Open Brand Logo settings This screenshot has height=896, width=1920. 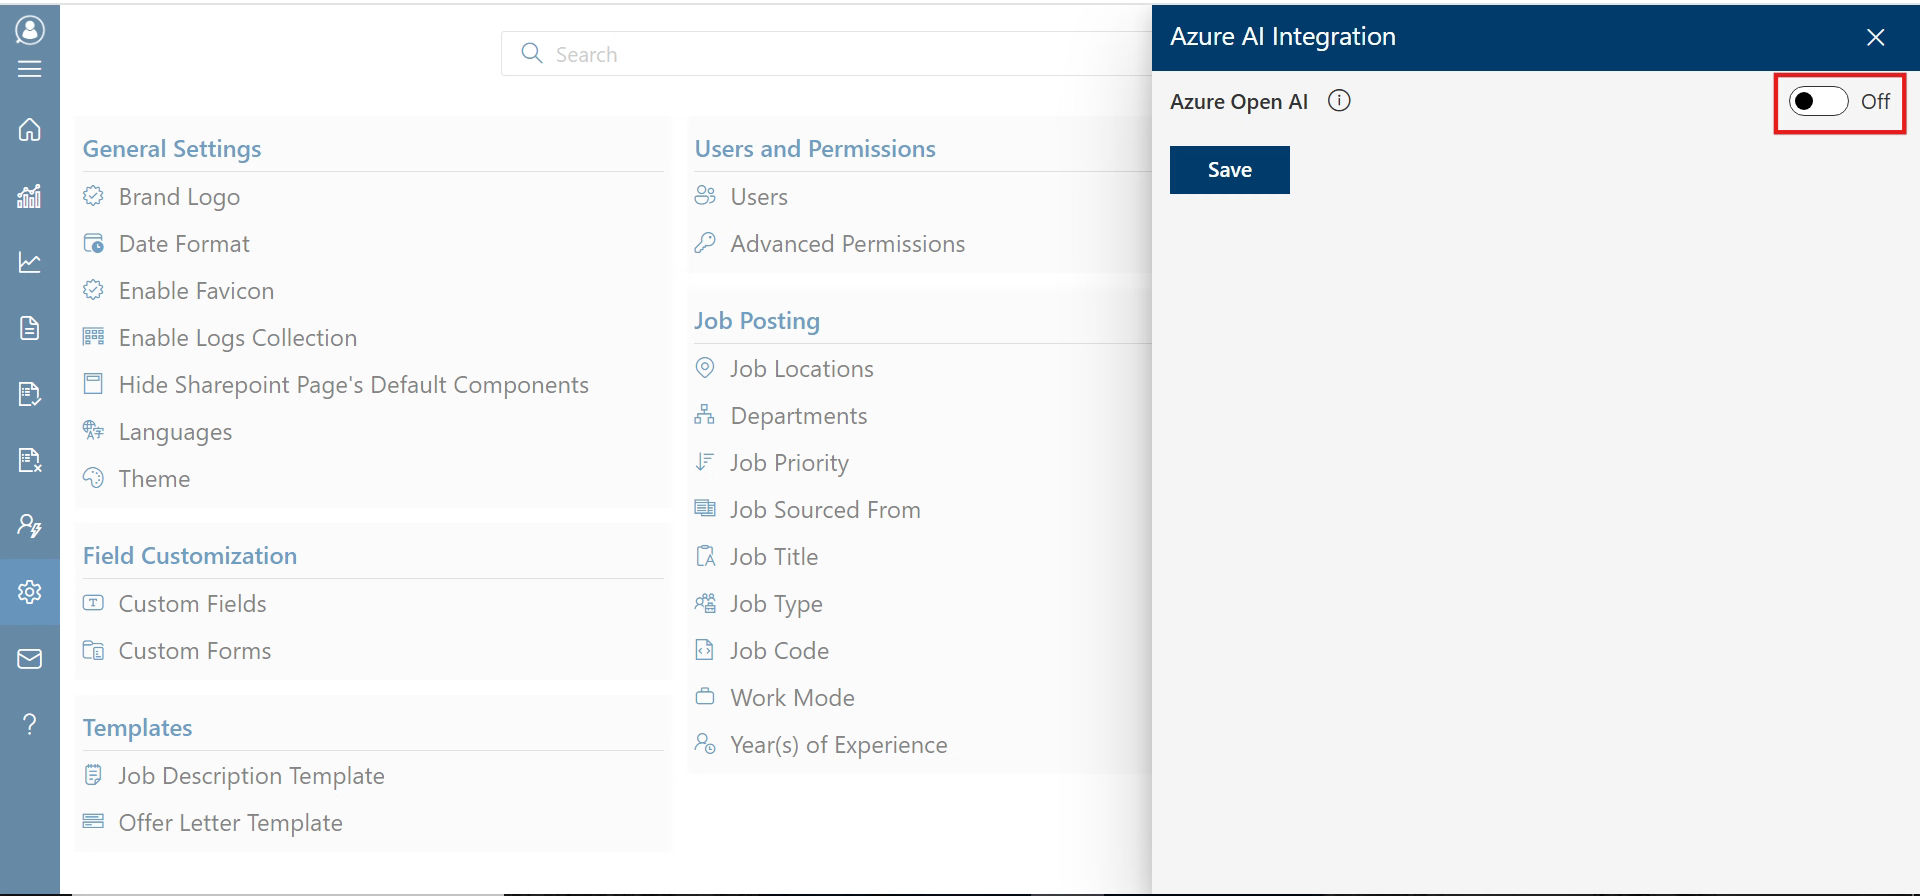click(x=179, y=197)
